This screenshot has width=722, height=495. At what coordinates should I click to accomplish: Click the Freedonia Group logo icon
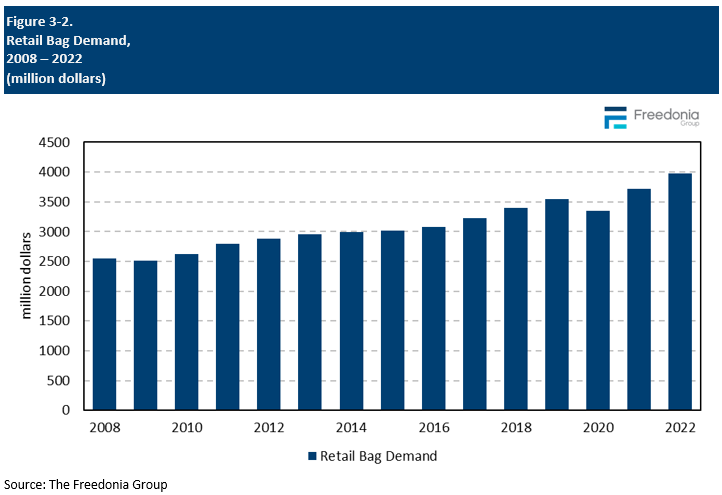tap(616, 118)
